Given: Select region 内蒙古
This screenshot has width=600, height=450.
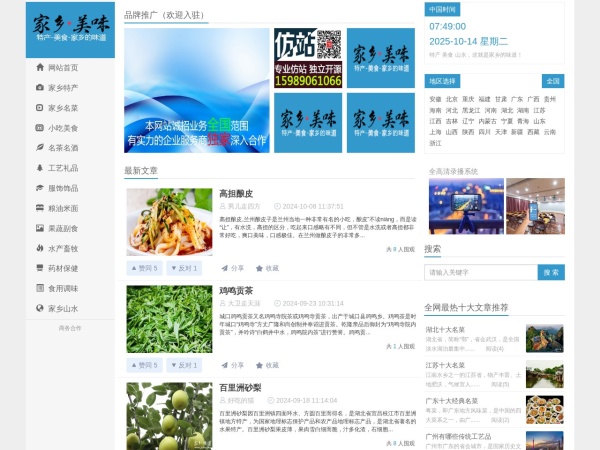Looking at the screenshot, I should (x=488, y=121).
